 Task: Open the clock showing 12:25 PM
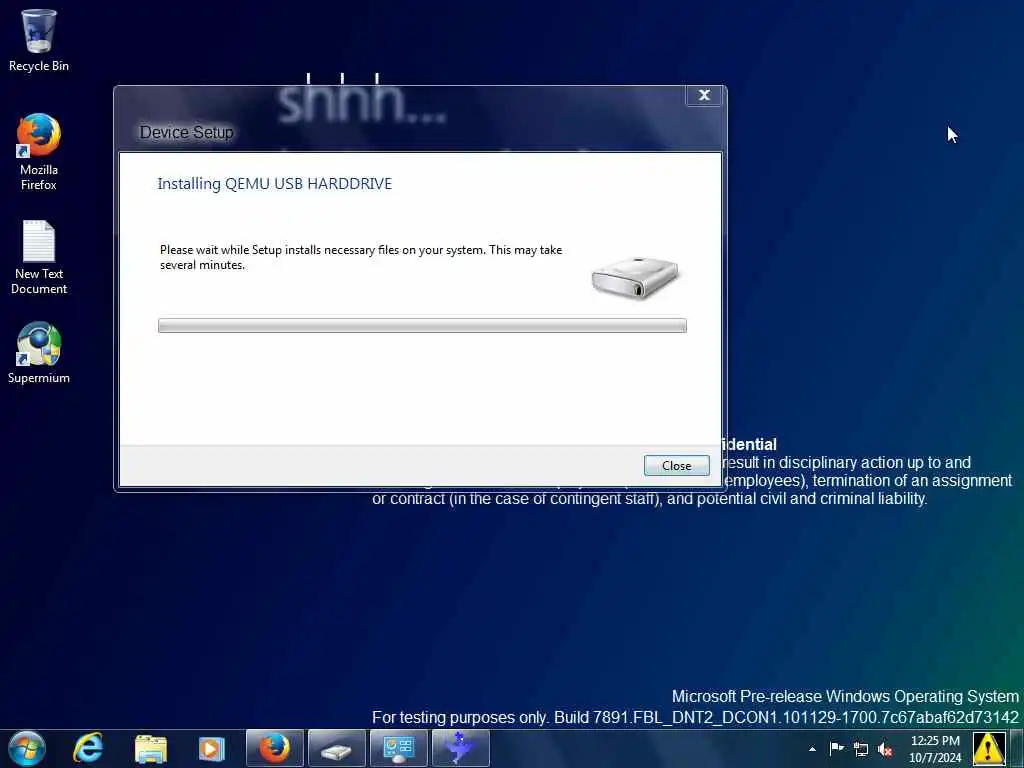(935, 749)
